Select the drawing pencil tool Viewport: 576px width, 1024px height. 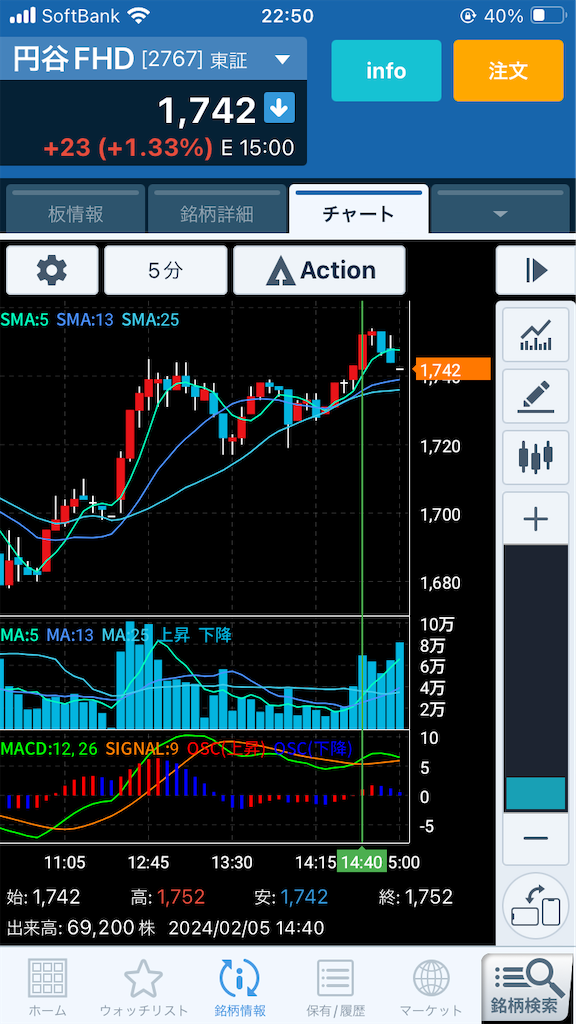click(x=535, y=397)
